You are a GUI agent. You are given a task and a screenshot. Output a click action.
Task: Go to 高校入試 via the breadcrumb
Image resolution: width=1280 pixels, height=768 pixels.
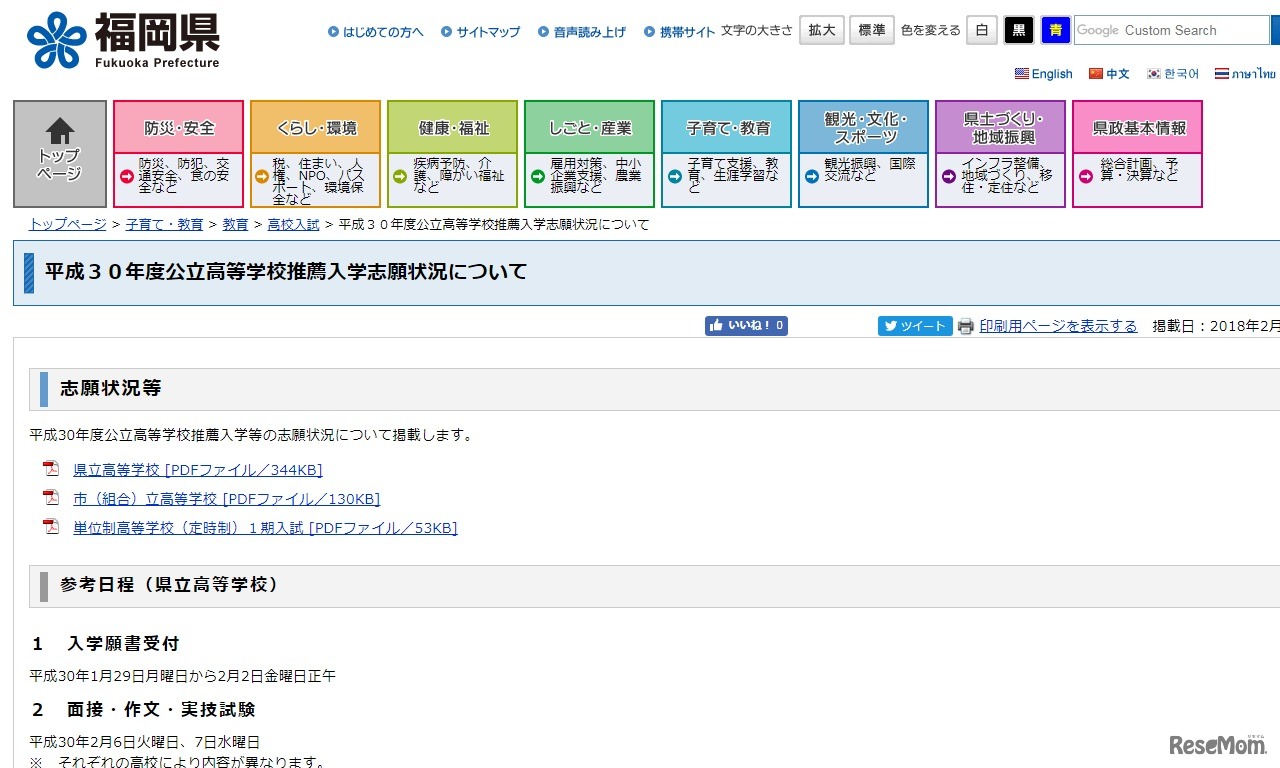pyautogui.click(x=292, y=224)
